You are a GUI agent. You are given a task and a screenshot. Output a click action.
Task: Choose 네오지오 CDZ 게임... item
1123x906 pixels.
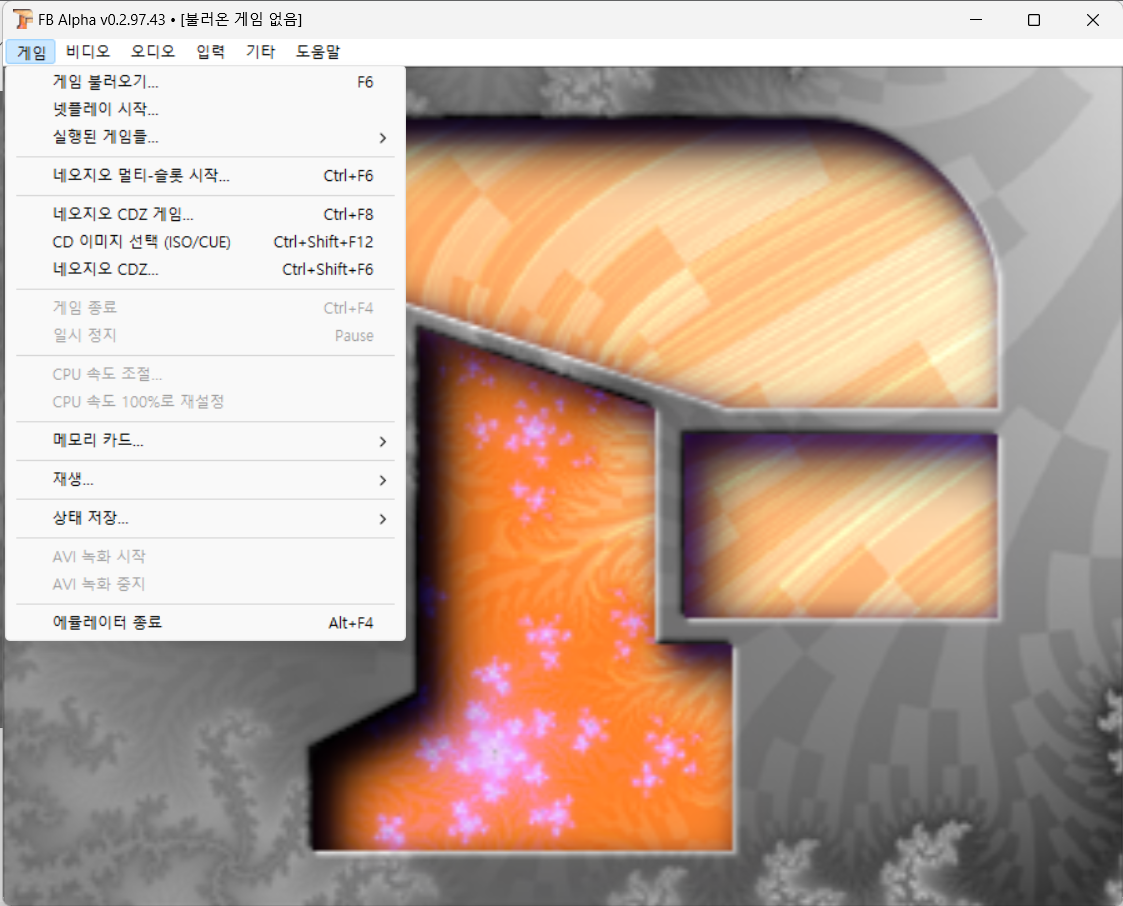pyautogui.click(x=206, y=215)
